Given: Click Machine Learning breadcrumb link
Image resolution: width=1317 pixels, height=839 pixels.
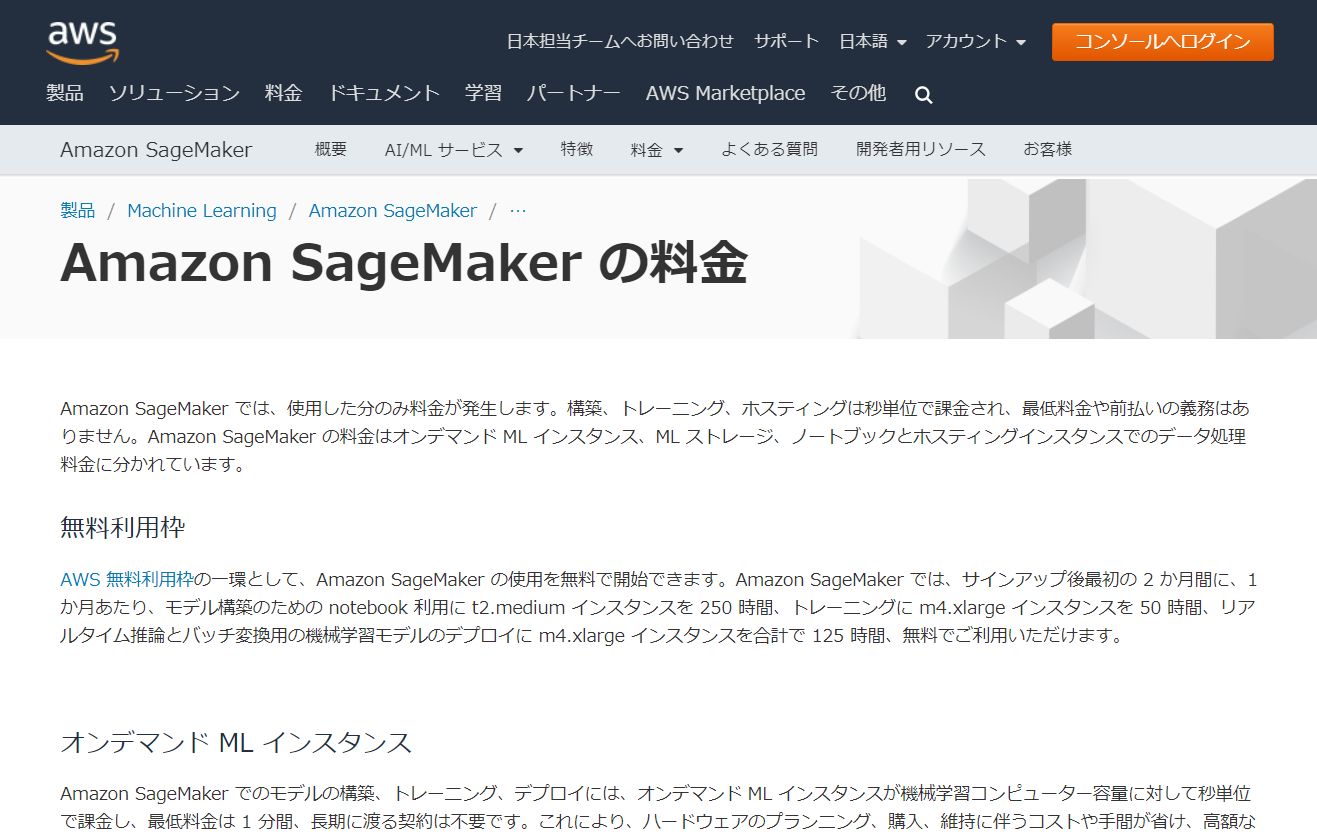Looking at the screenshot, I should pyautogui.click(x=202, y=211).
